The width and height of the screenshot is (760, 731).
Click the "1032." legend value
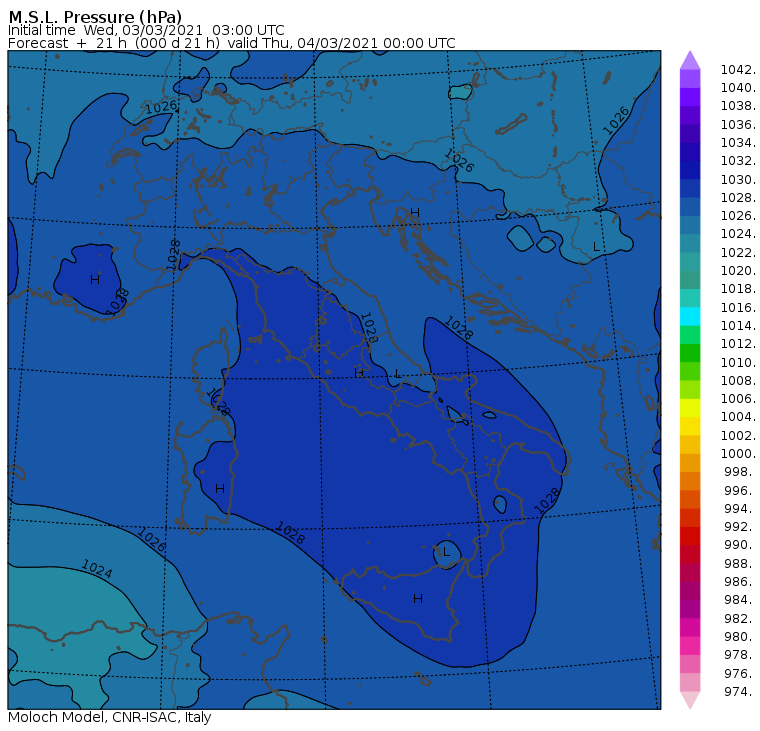(x=738, y=160)
